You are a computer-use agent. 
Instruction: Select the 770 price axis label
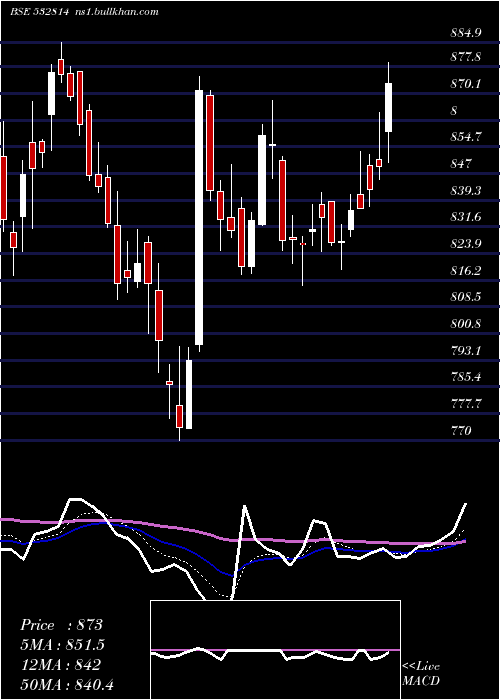pos(461,431)
